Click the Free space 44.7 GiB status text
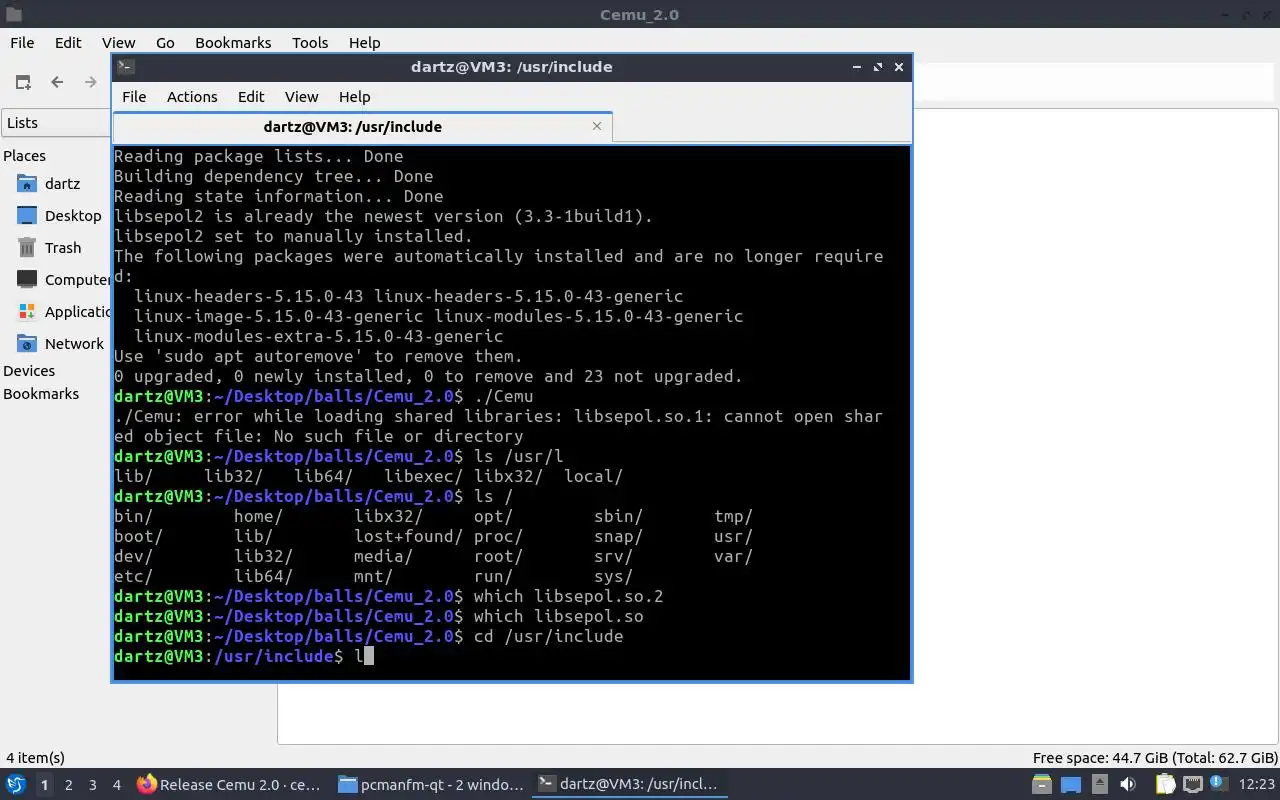Screen dimensions: 1280x800 click(1155, 758)
